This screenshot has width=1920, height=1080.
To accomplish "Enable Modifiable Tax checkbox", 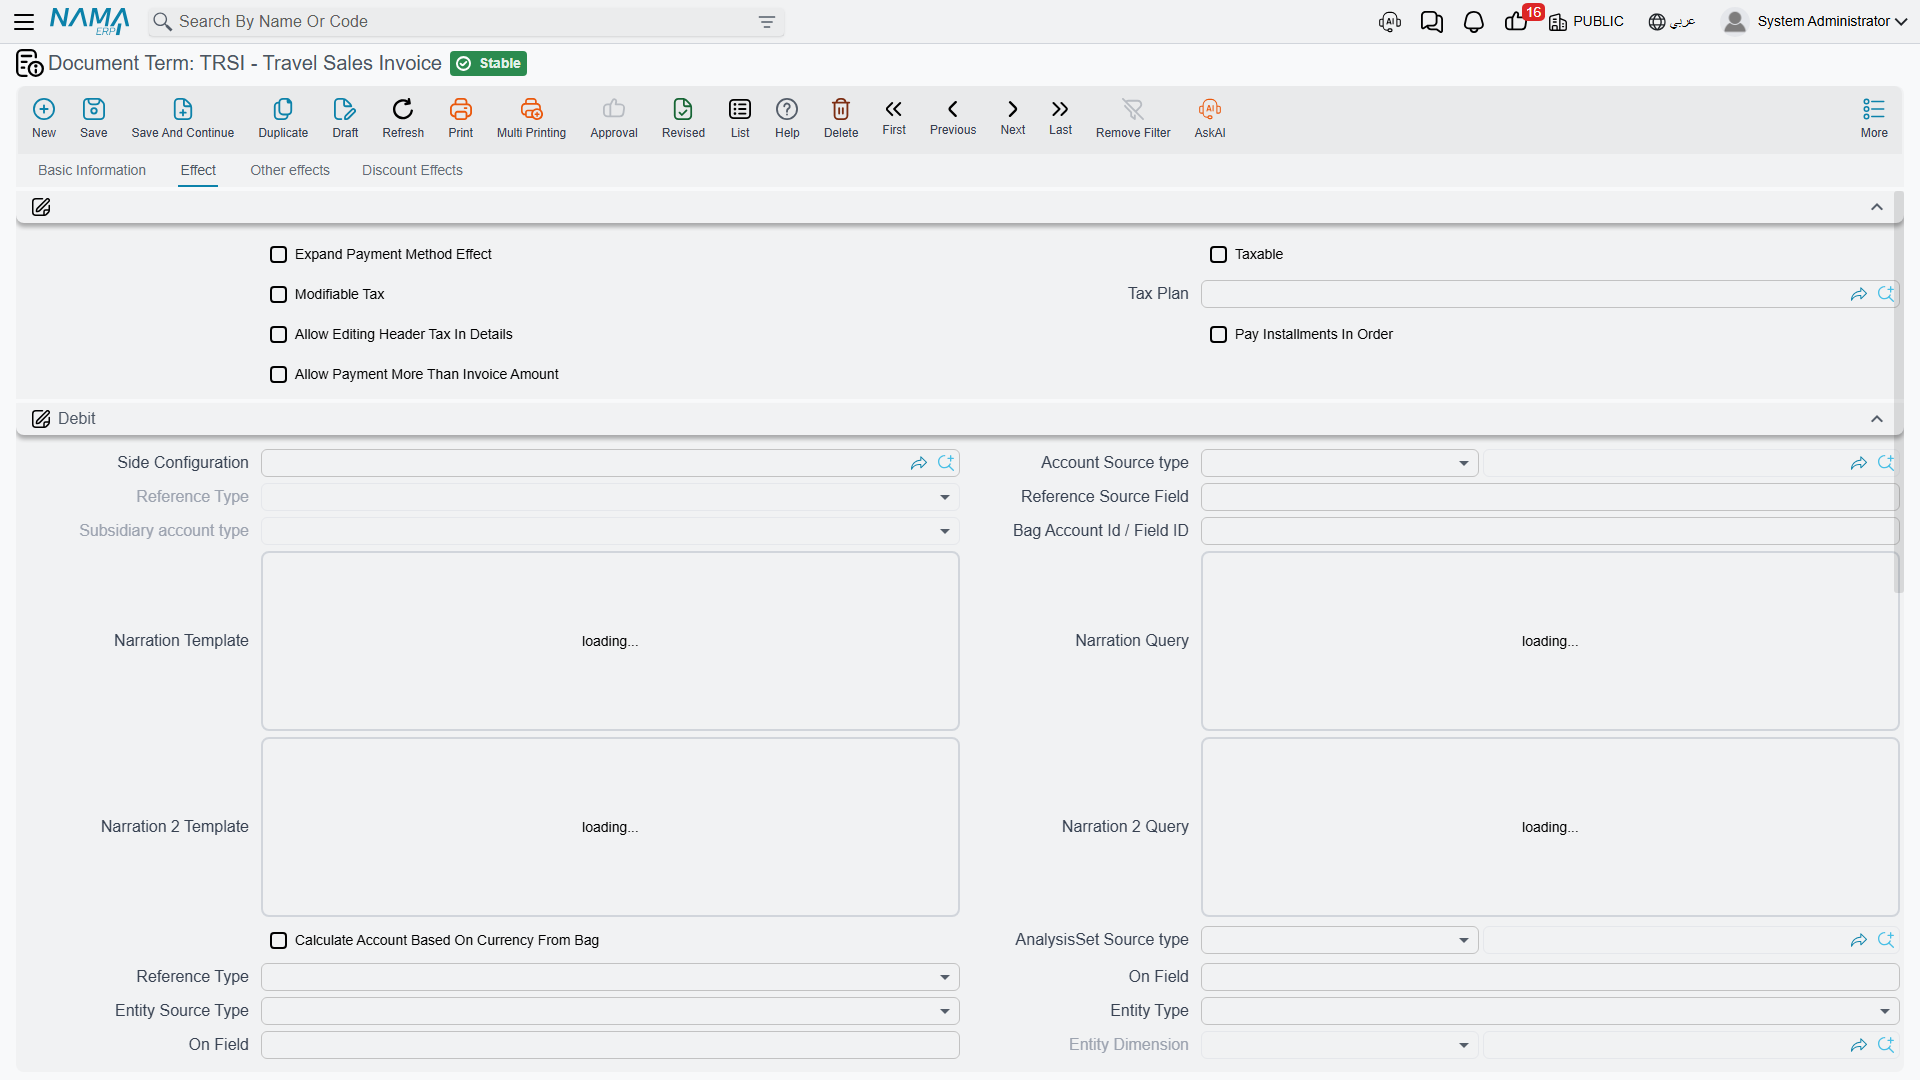I will [279, 295].
